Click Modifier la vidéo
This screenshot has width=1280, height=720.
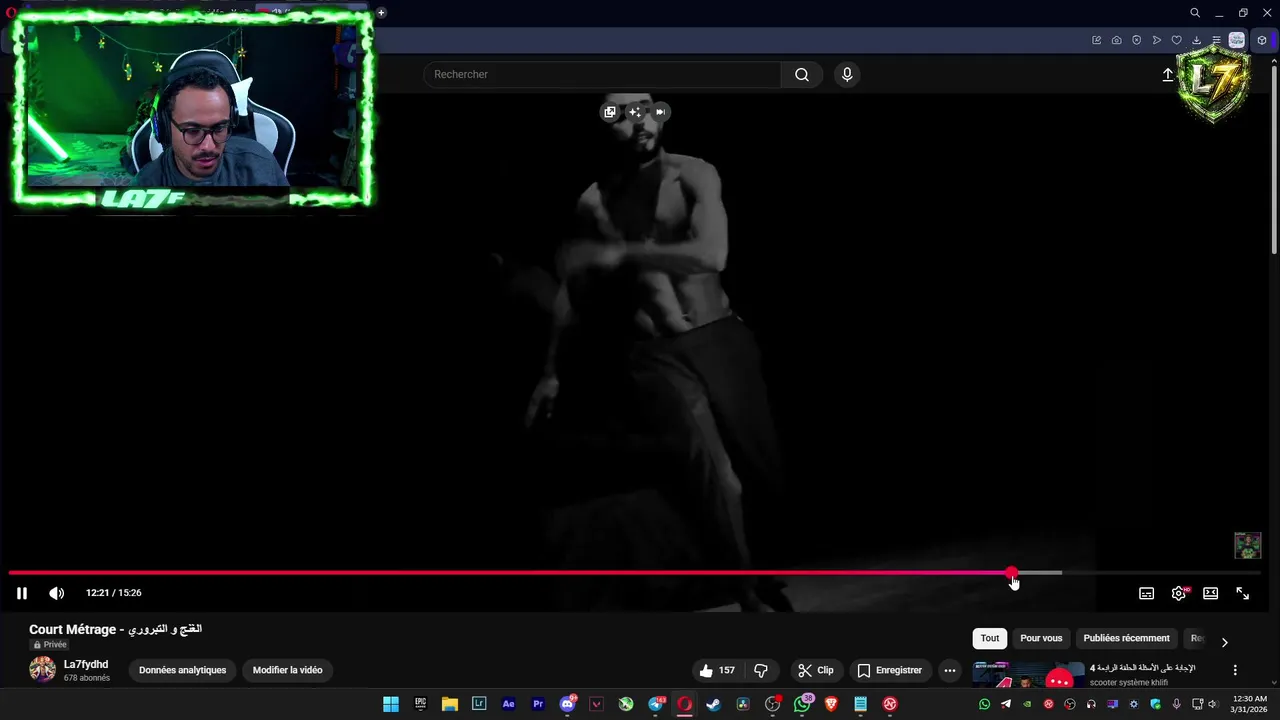coord(287,670)
